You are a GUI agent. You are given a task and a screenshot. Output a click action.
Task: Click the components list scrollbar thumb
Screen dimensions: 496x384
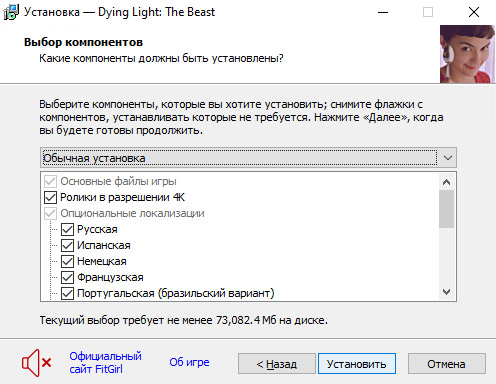pos(446,209)
